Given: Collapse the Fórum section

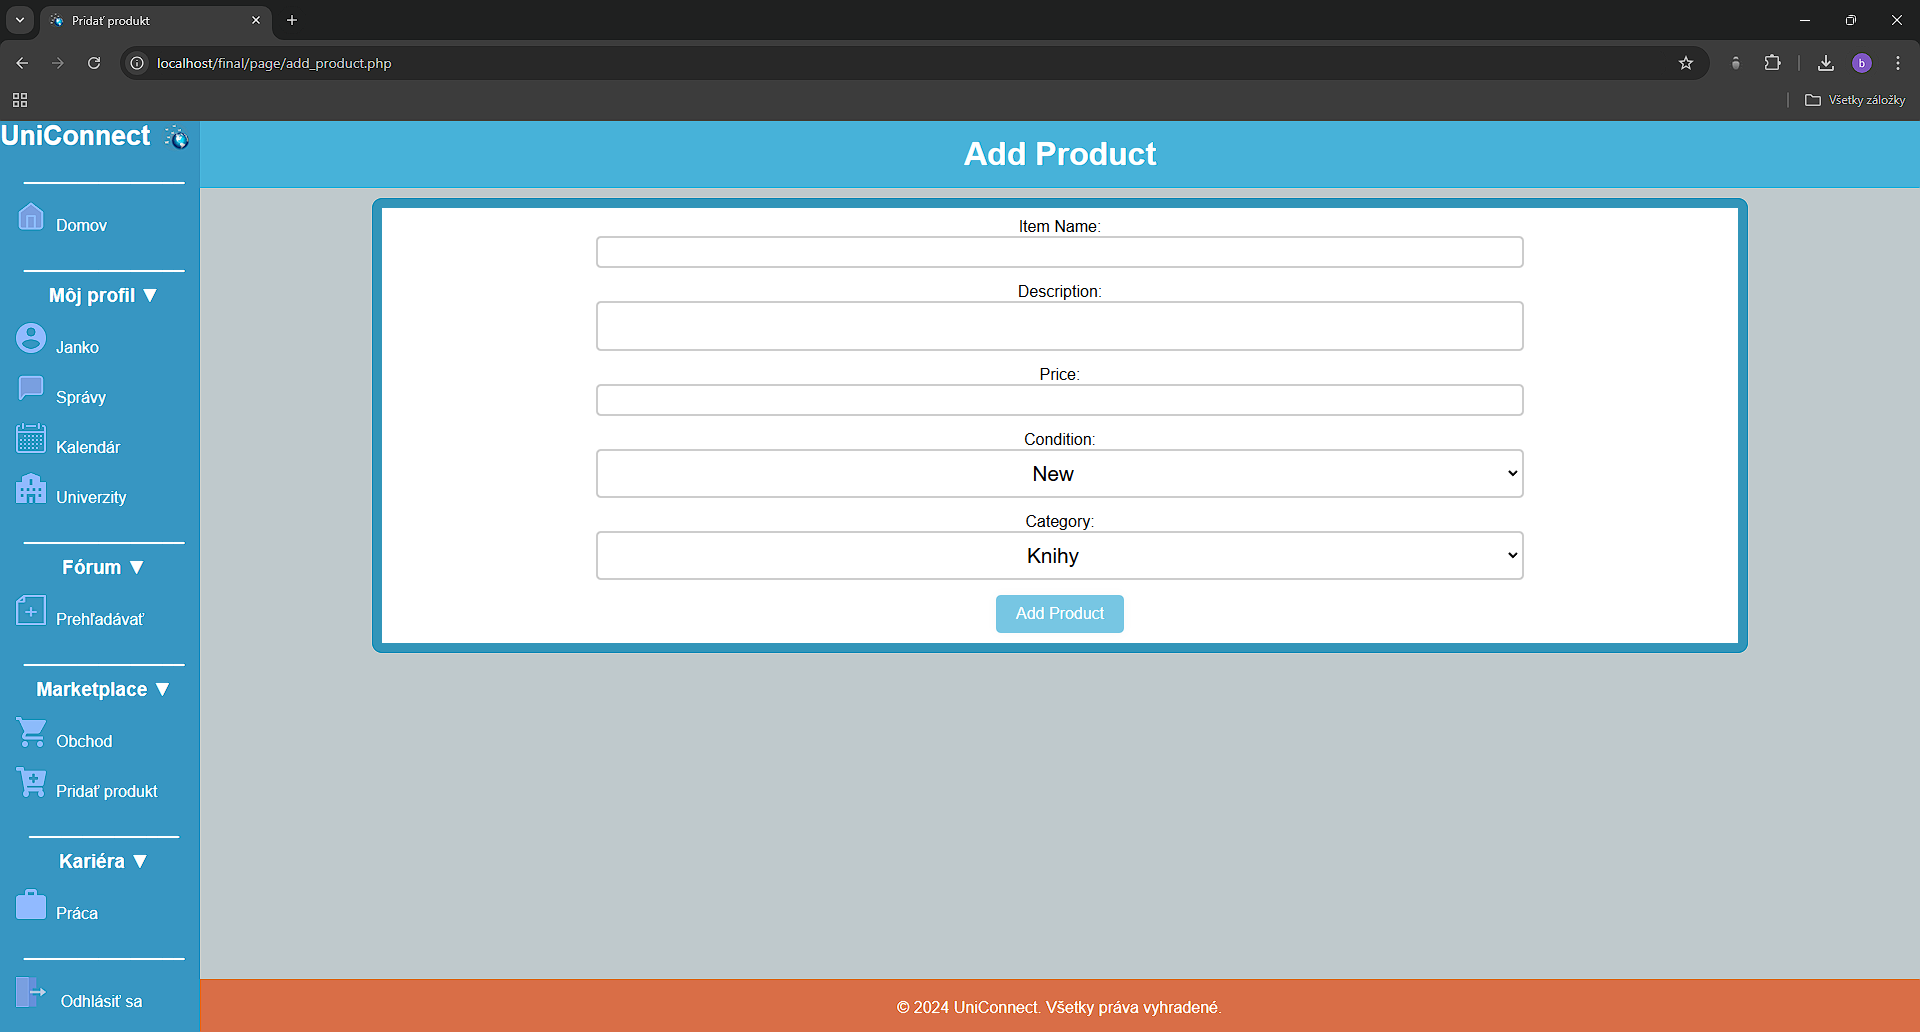Looking at the screenshot, I should pos(103,567).
